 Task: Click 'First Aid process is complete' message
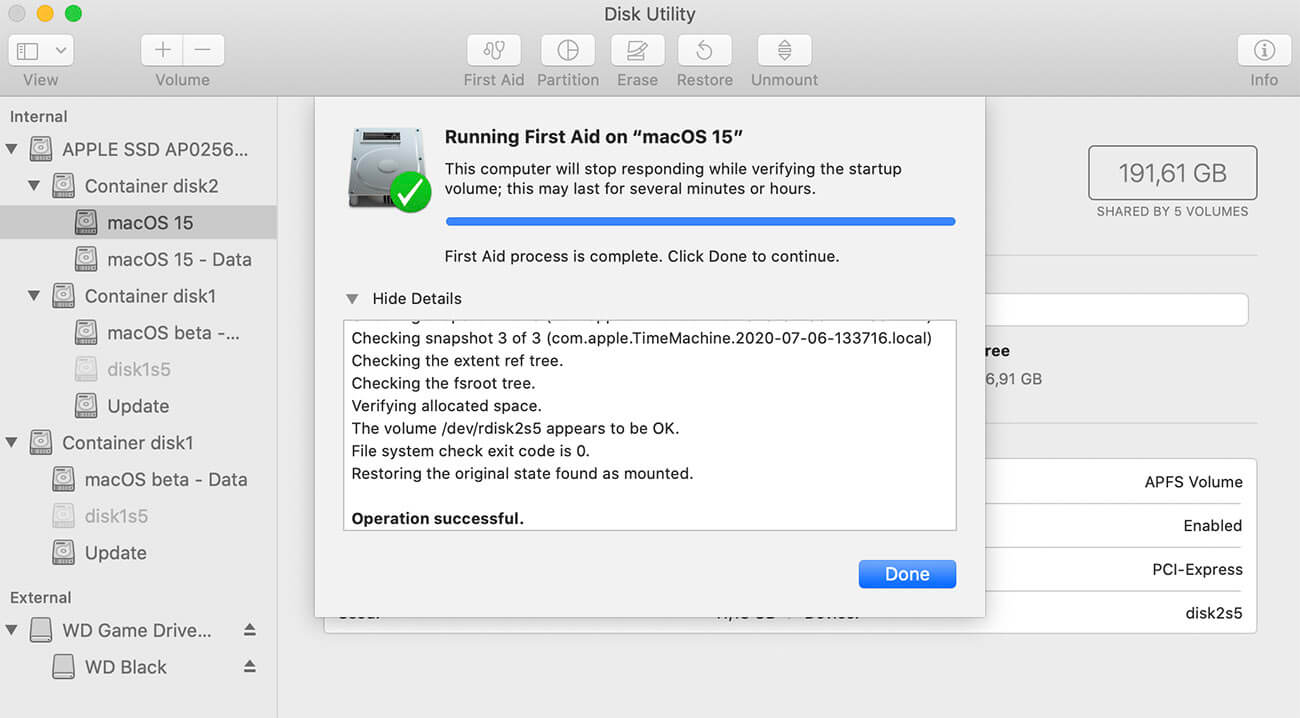tap(642, 256)
